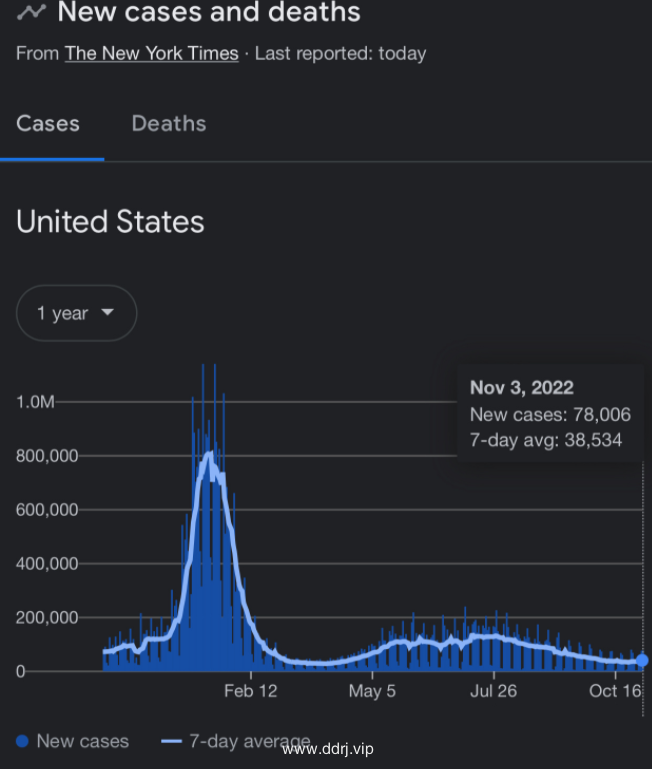The height and width of the screenshot is (769, 652).
Task: Click the New cases legend label
Action: pos(82,741)
